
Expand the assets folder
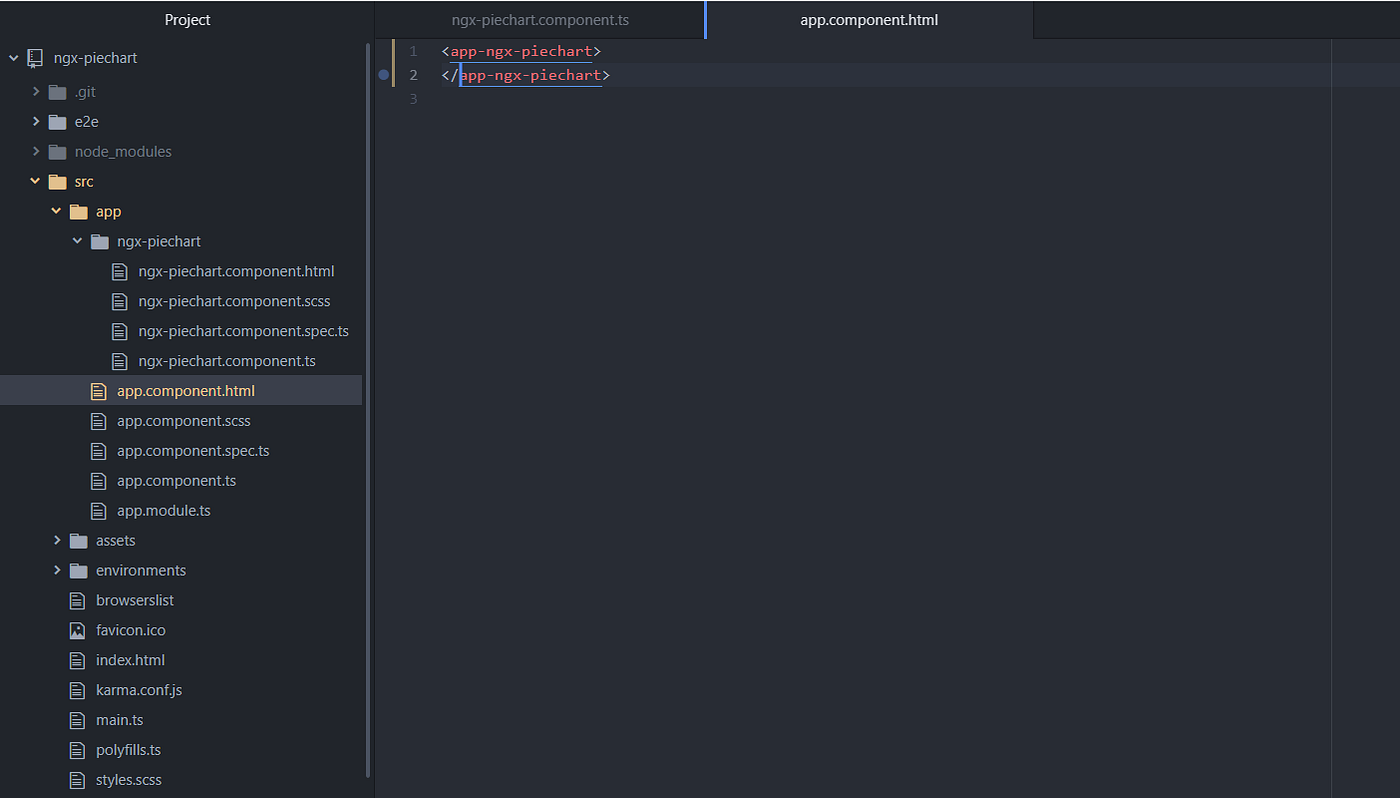57,540
